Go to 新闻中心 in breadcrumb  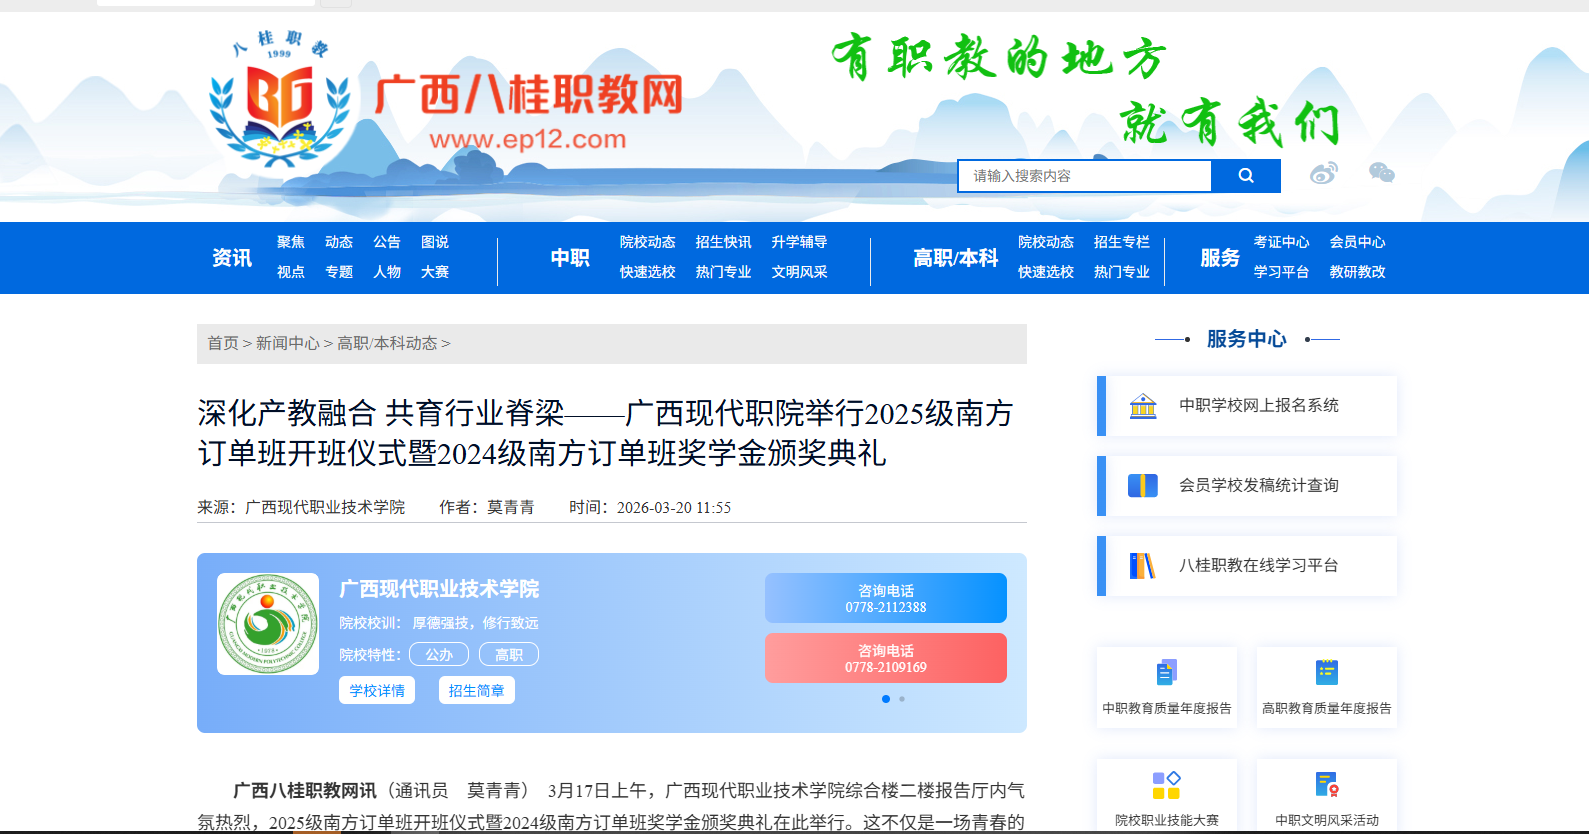pos(287,344)
